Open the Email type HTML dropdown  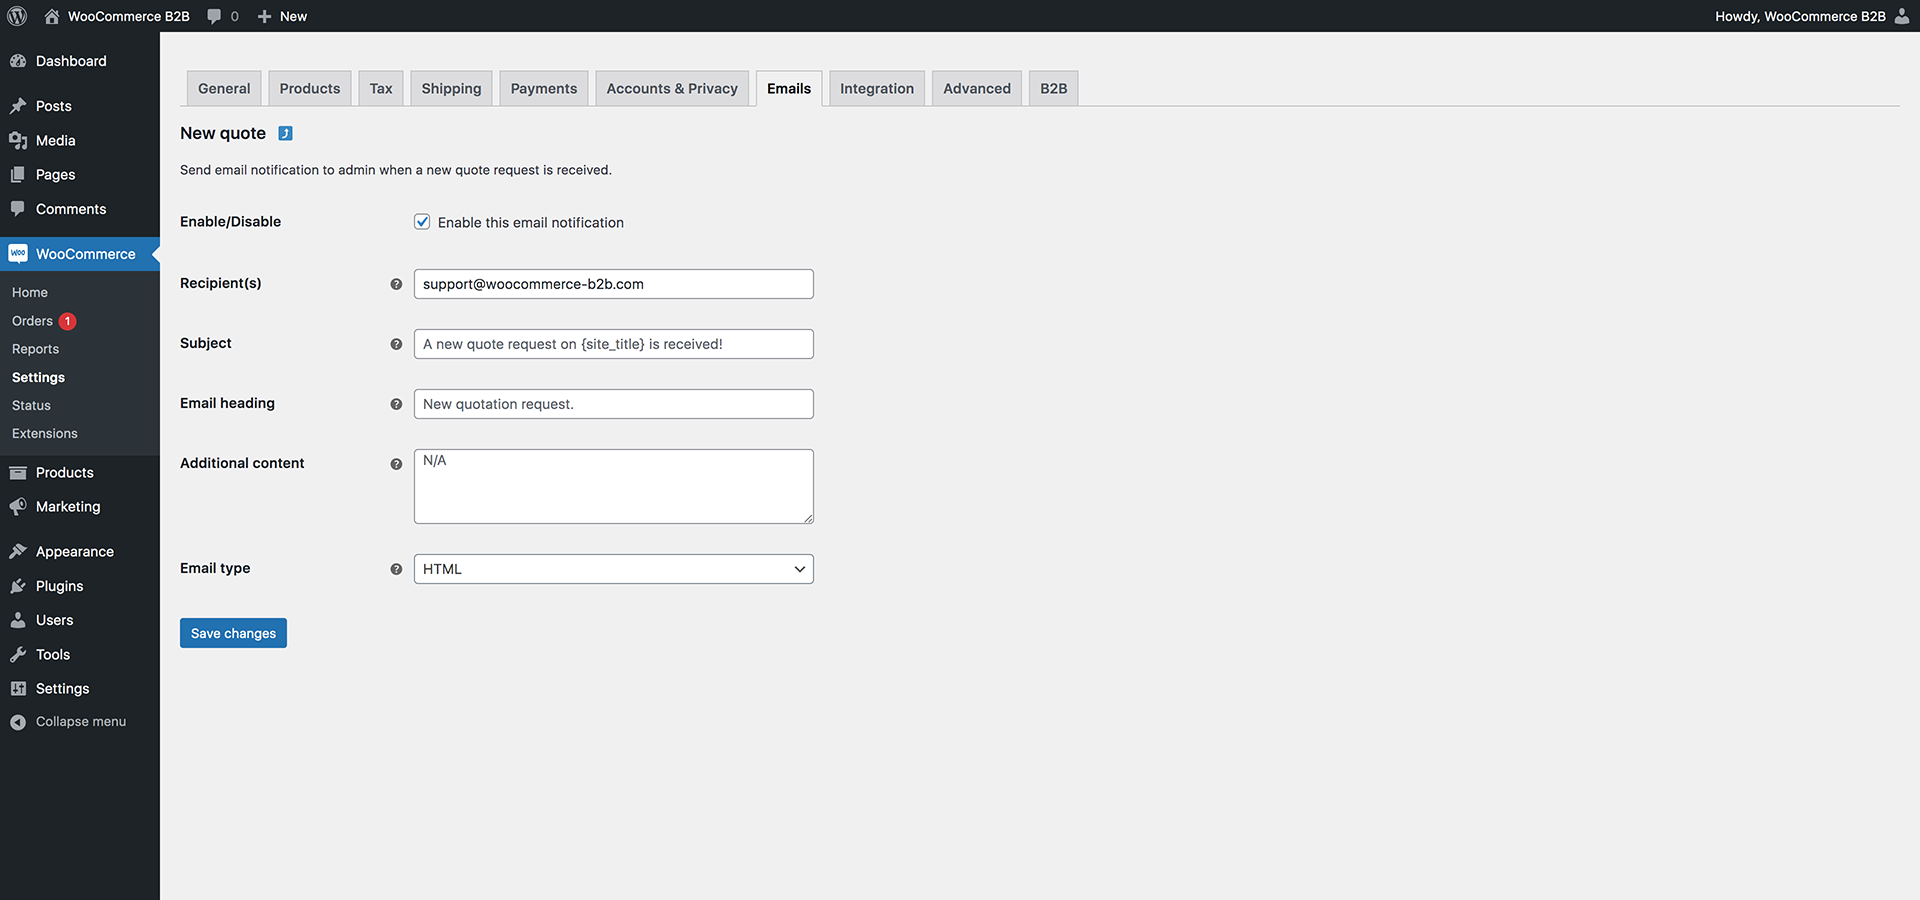click(x=614, y=569)
